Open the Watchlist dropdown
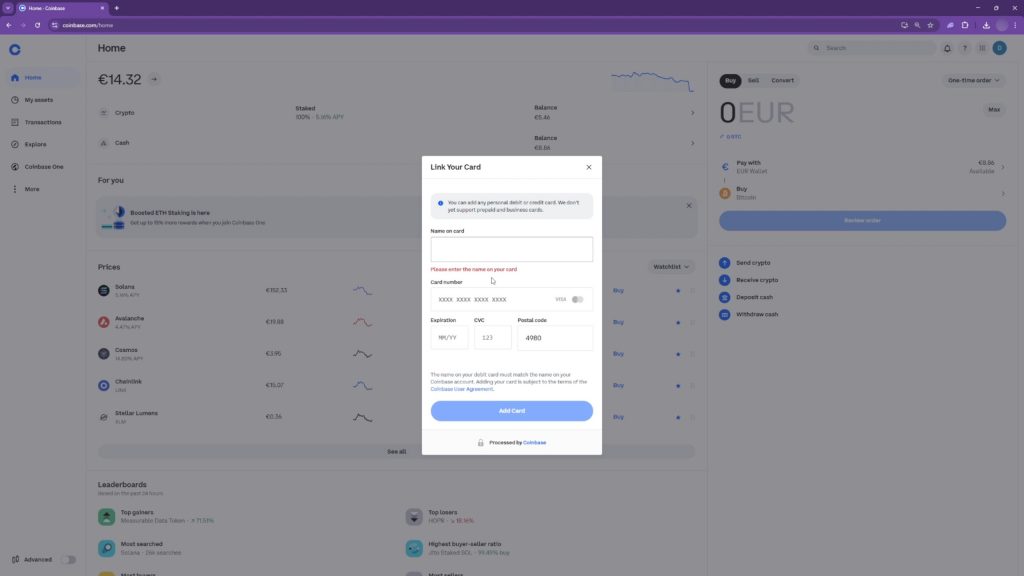 [x=671, y=267]
